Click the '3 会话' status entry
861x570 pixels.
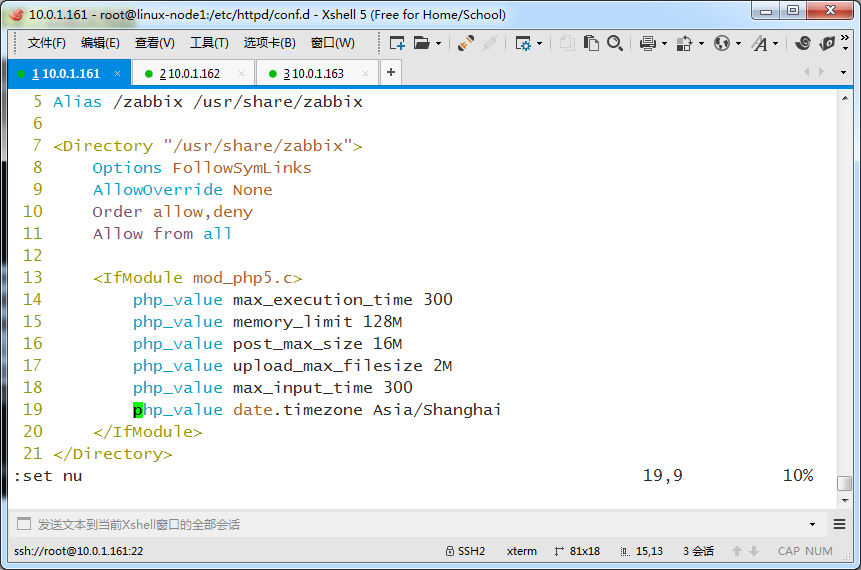pos(698,551)
